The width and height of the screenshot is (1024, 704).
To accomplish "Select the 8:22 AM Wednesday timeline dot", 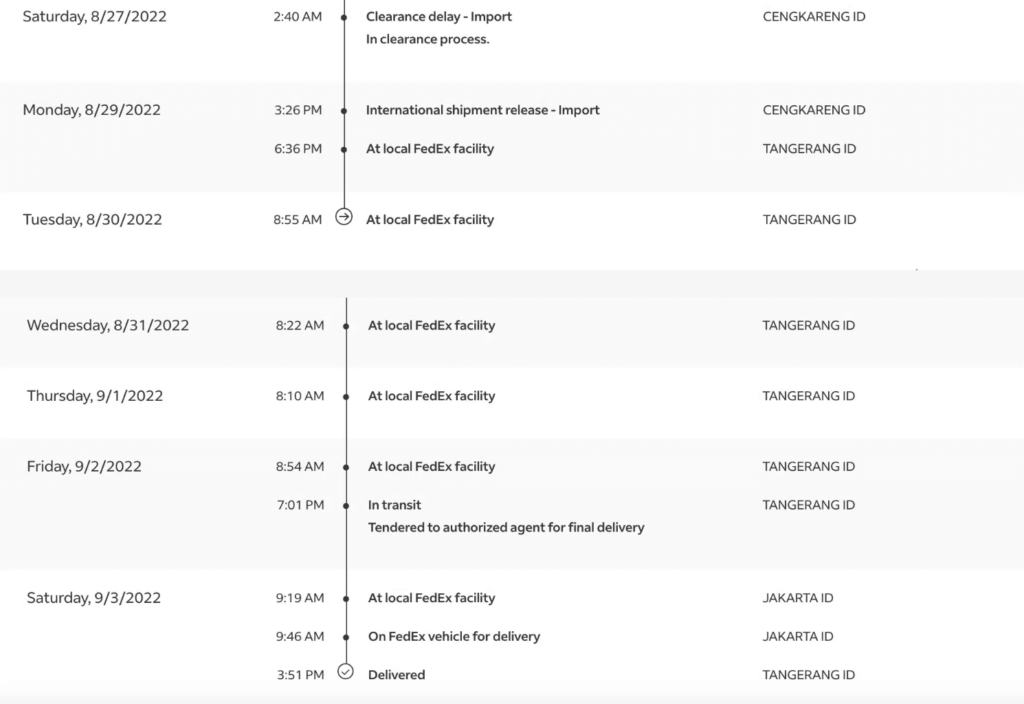I will [346, 326].
